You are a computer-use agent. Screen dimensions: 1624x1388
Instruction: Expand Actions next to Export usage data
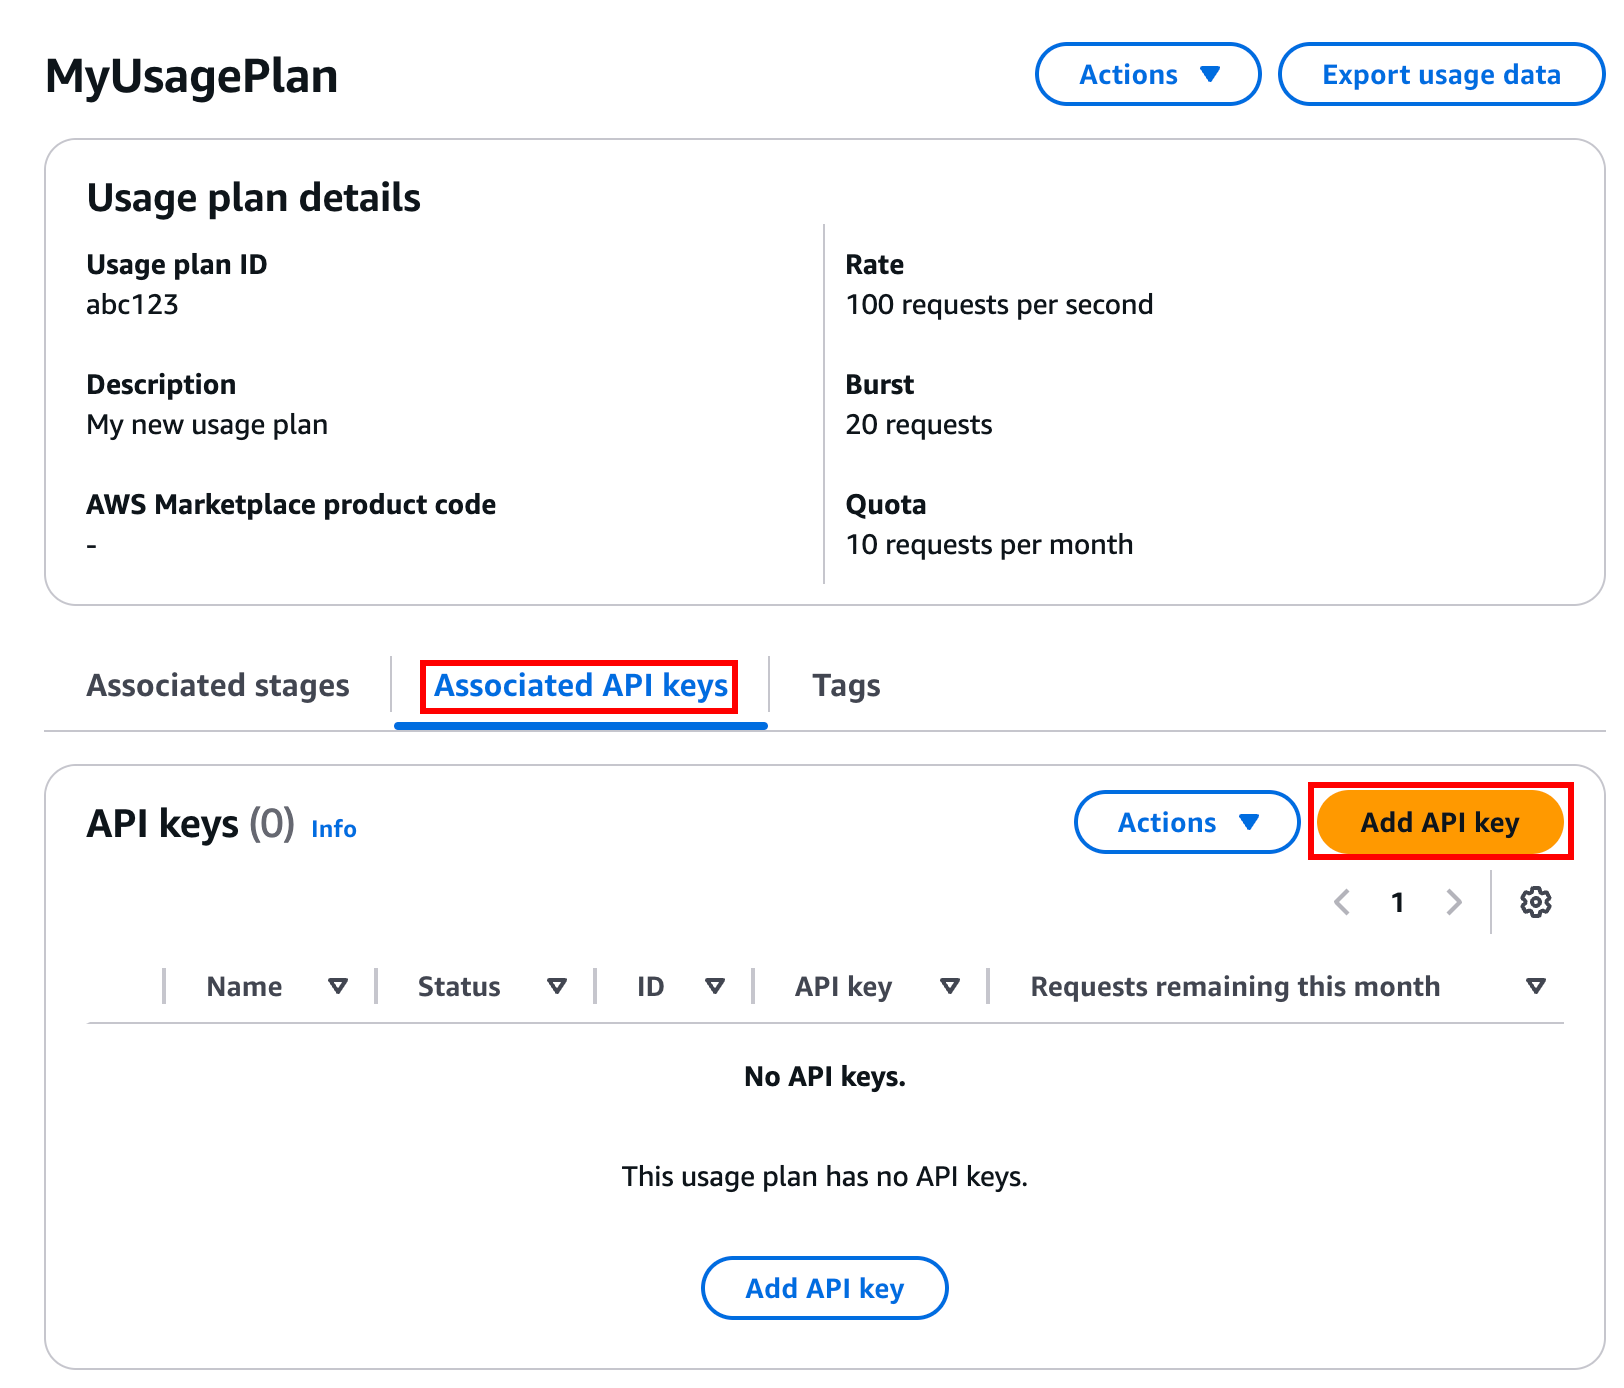point(1147,73)
